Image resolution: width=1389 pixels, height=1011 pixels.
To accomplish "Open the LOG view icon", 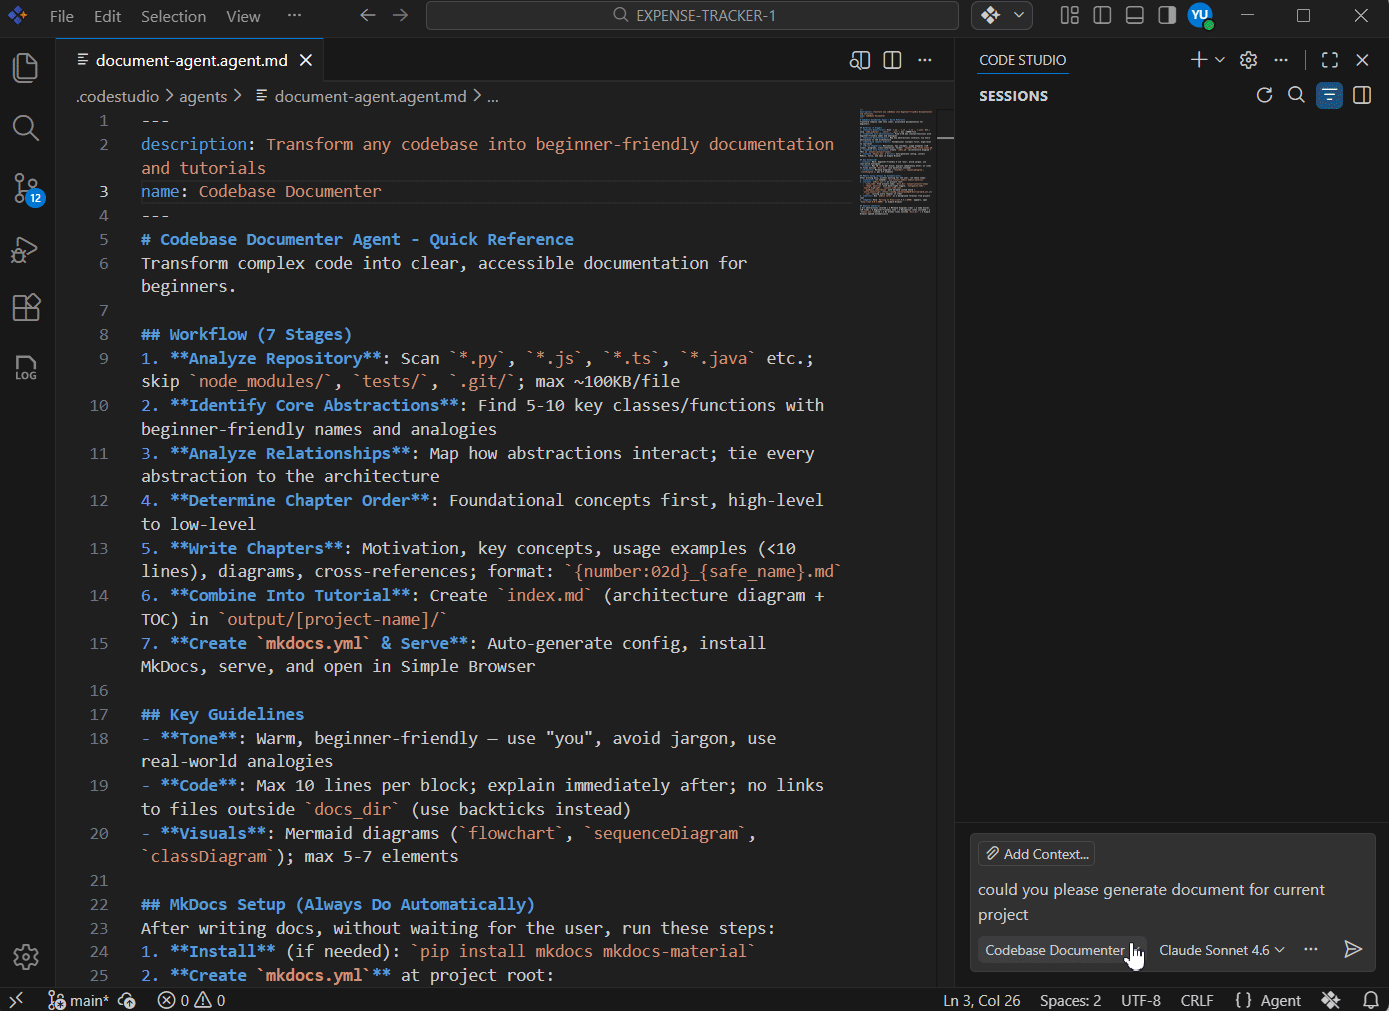I will tap(26, 368).
